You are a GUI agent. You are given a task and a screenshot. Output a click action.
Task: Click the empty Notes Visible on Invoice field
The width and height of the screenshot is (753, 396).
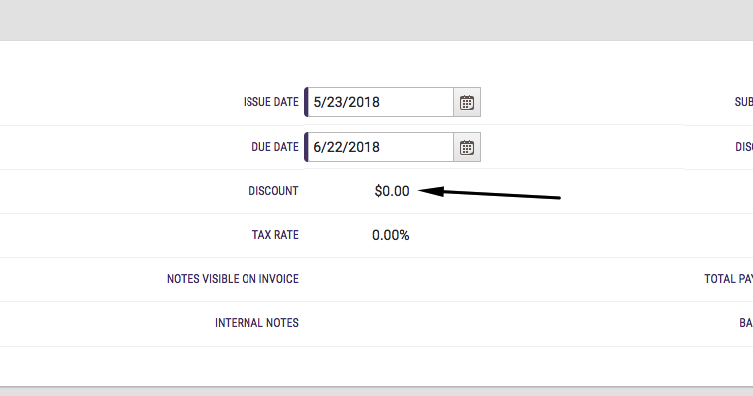coord(495,279)
